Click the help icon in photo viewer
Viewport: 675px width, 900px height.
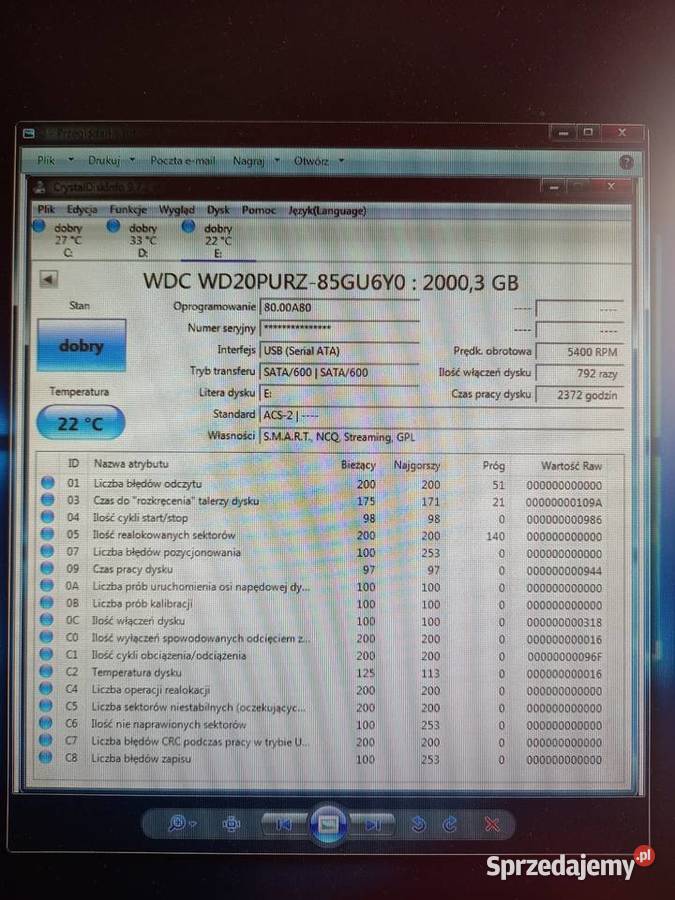click(x=626, y=162)
